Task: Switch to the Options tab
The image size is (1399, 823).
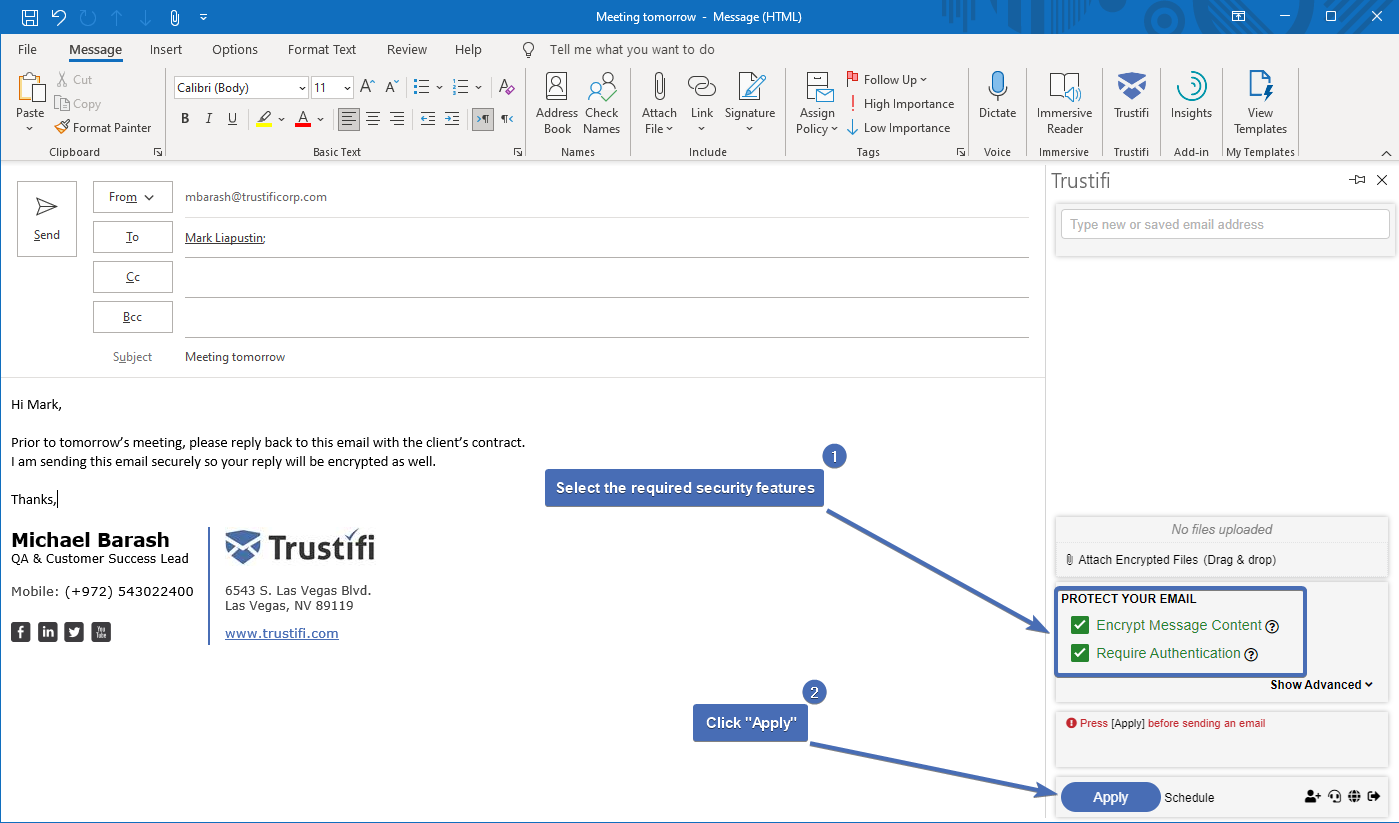Action: pyautogui.click(x=235, y=49)
